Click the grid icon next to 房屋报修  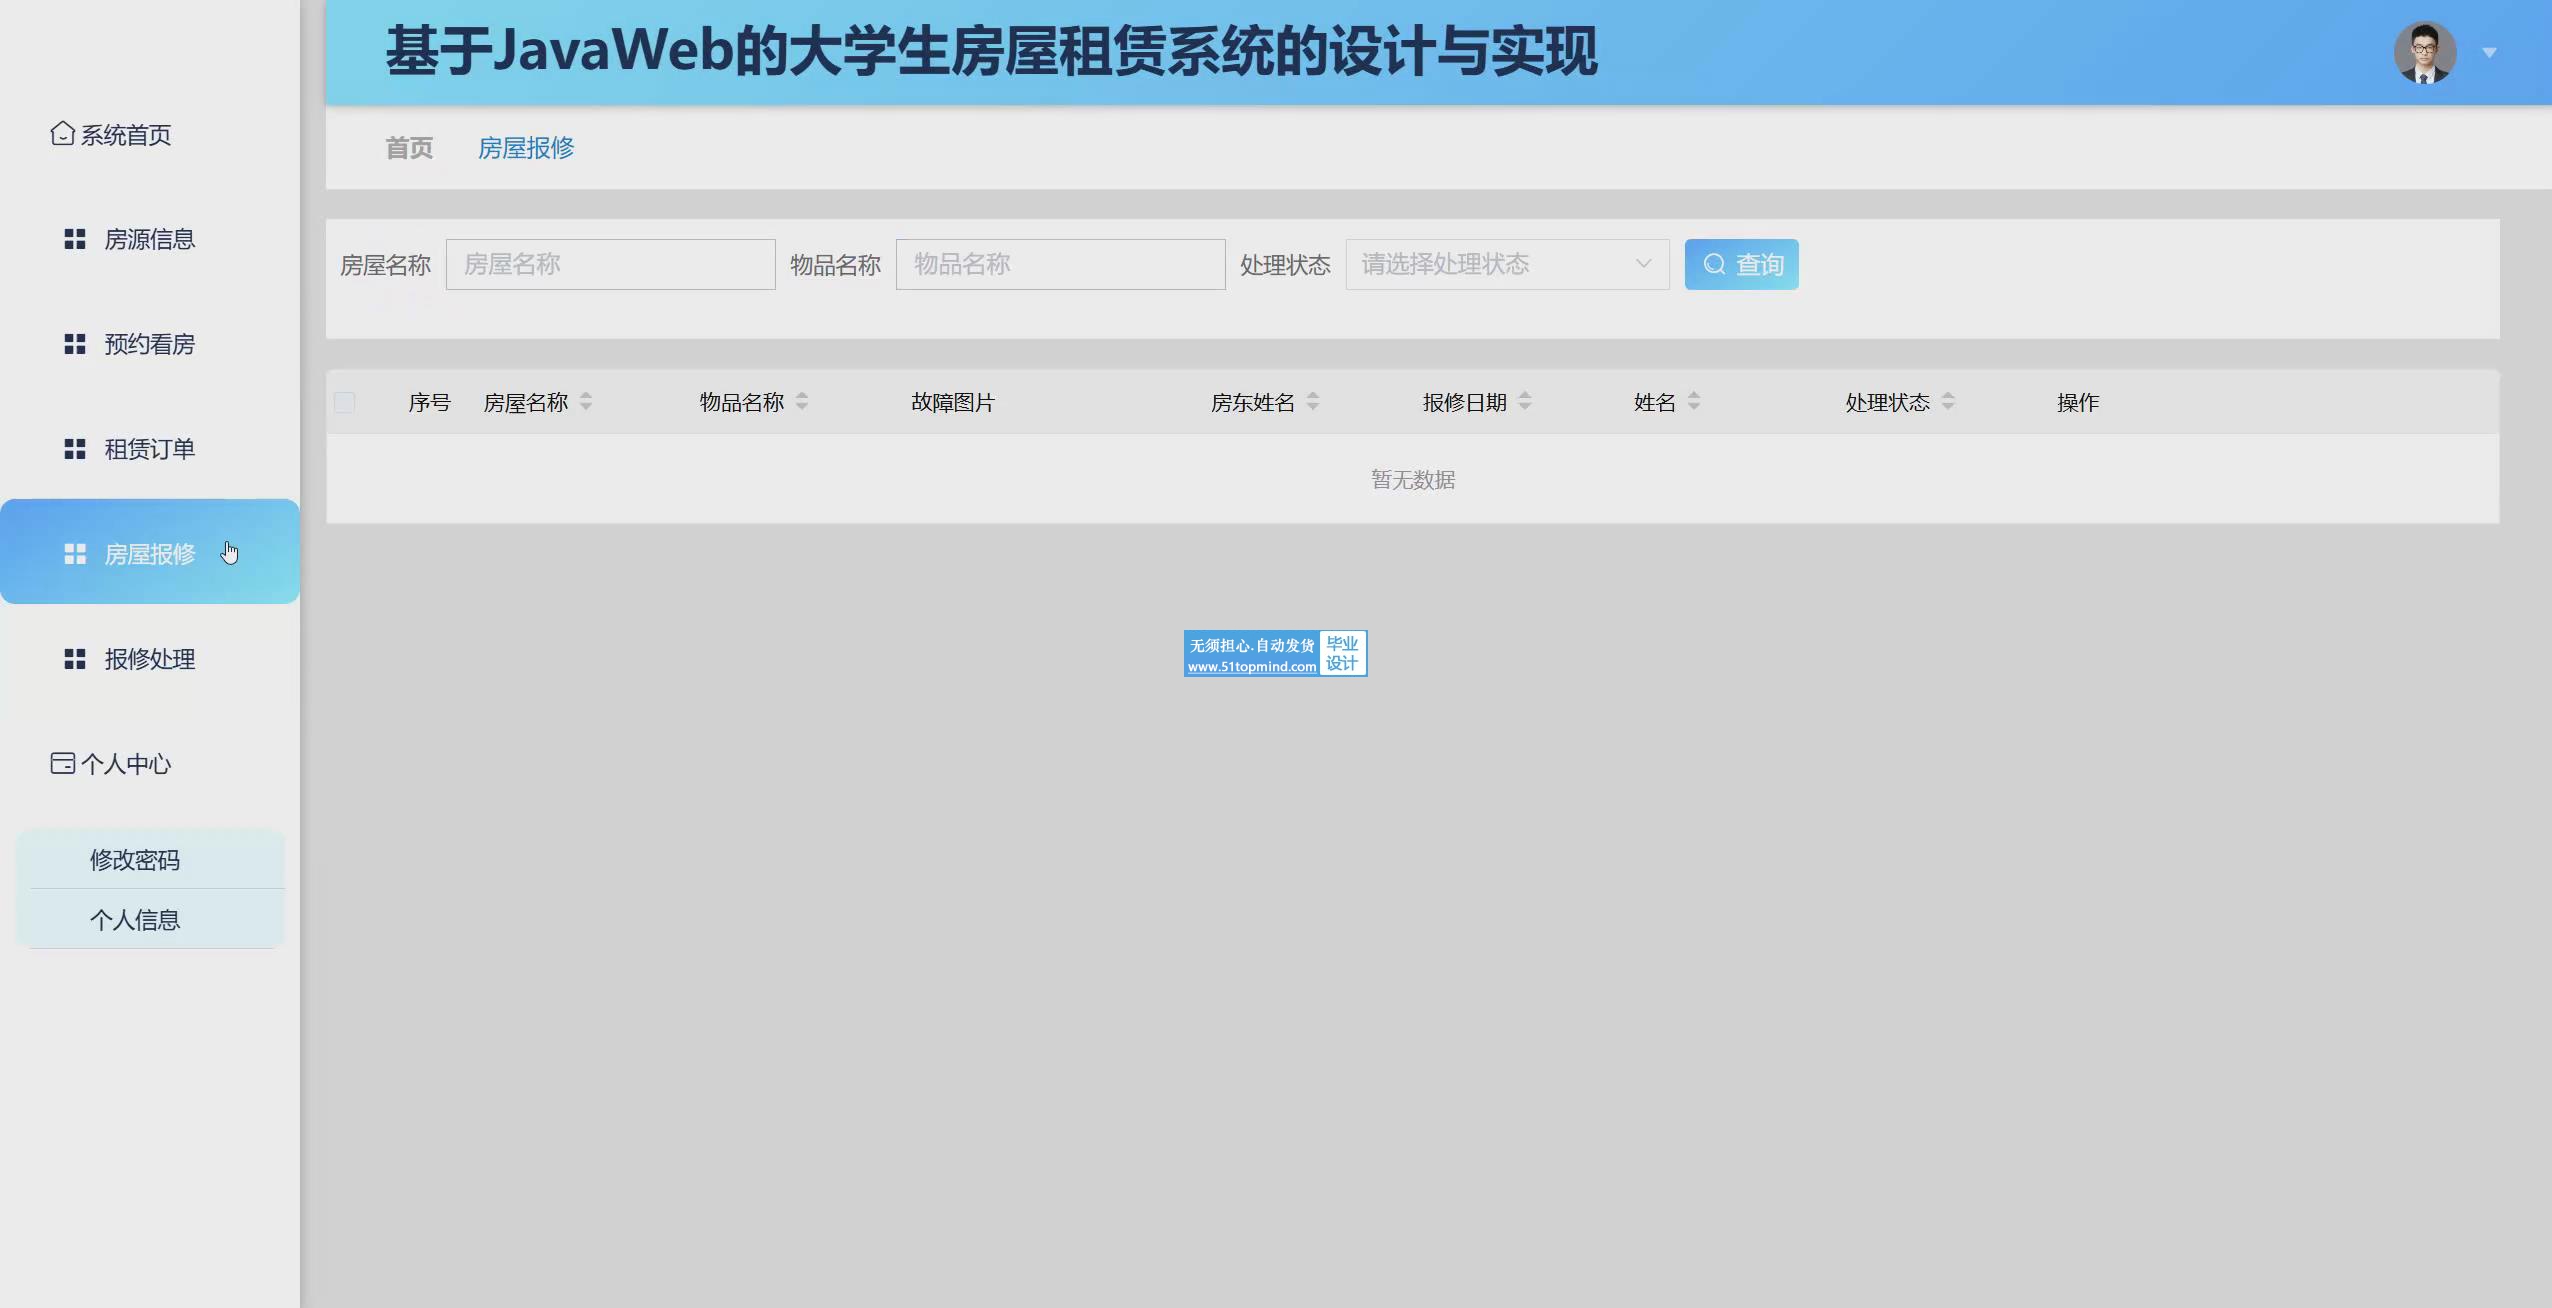[75, 554]
